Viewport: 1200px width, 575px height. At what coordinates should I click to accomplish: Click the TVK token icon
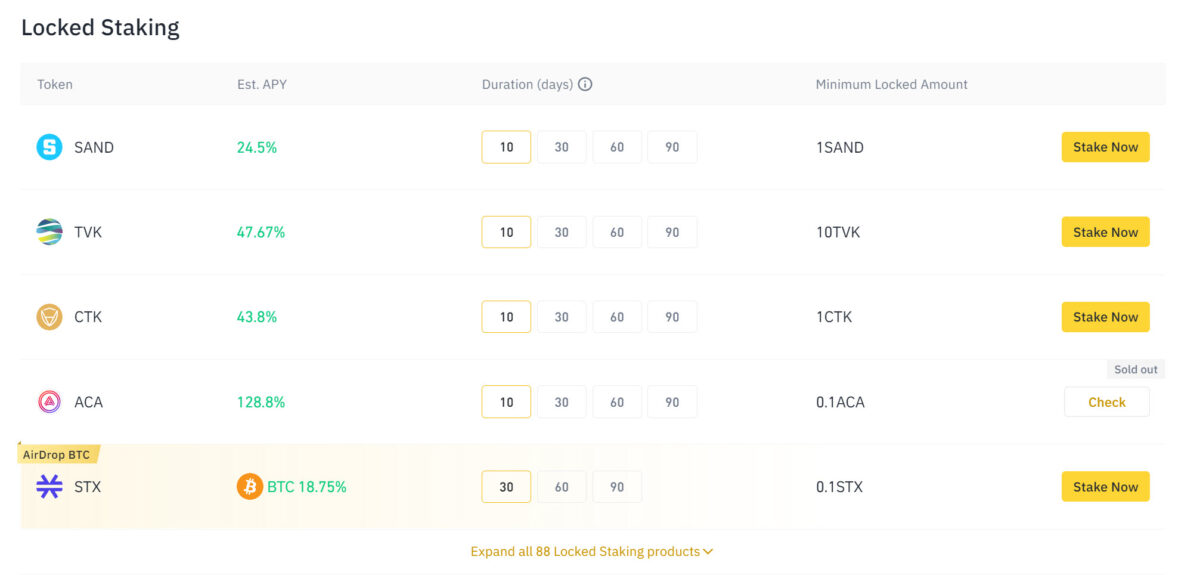pyautogui.click(x=49, y=232)
